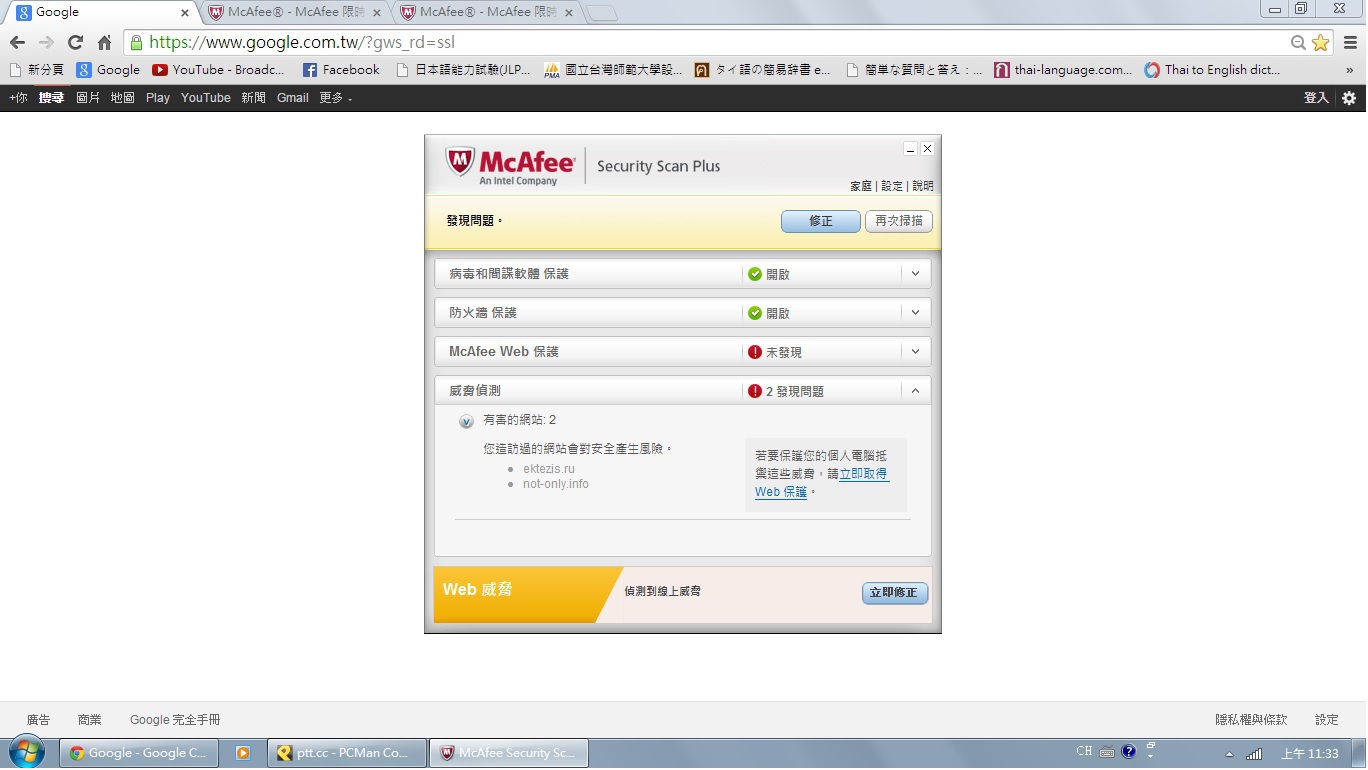Viewport: 1368px width, 770px height.
Task: Click the McAfee shield logo
Action: (x=460, y=163)
